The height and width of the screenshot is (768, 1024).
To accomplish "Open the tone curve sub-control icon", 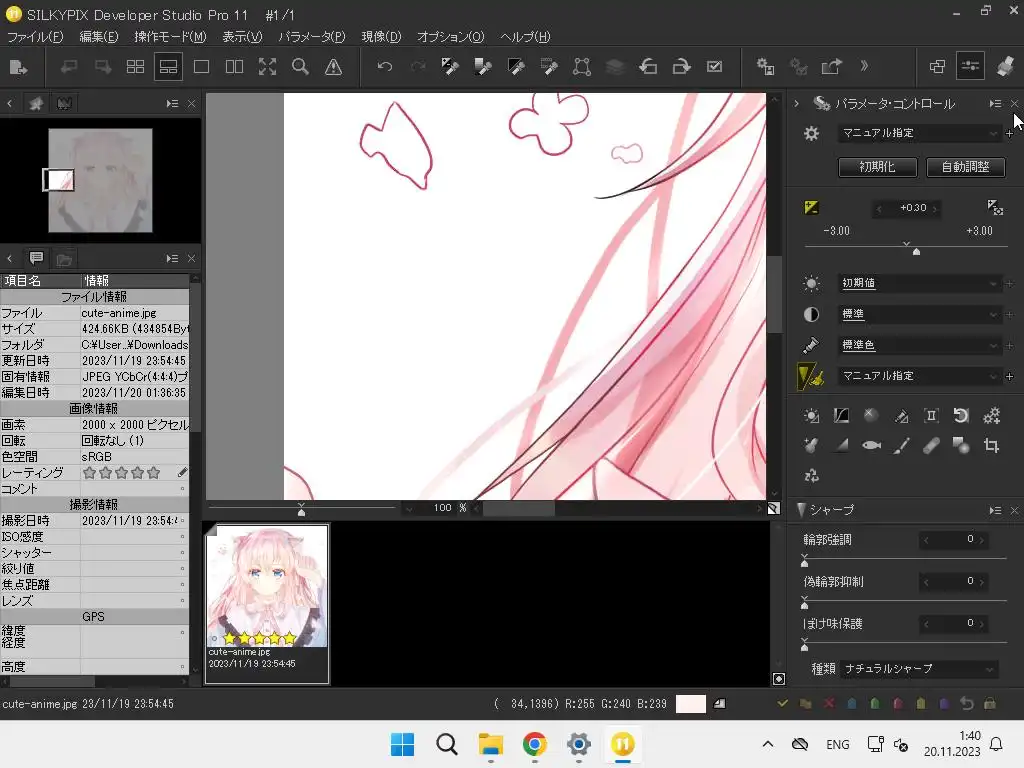I will tap(841, 415).
